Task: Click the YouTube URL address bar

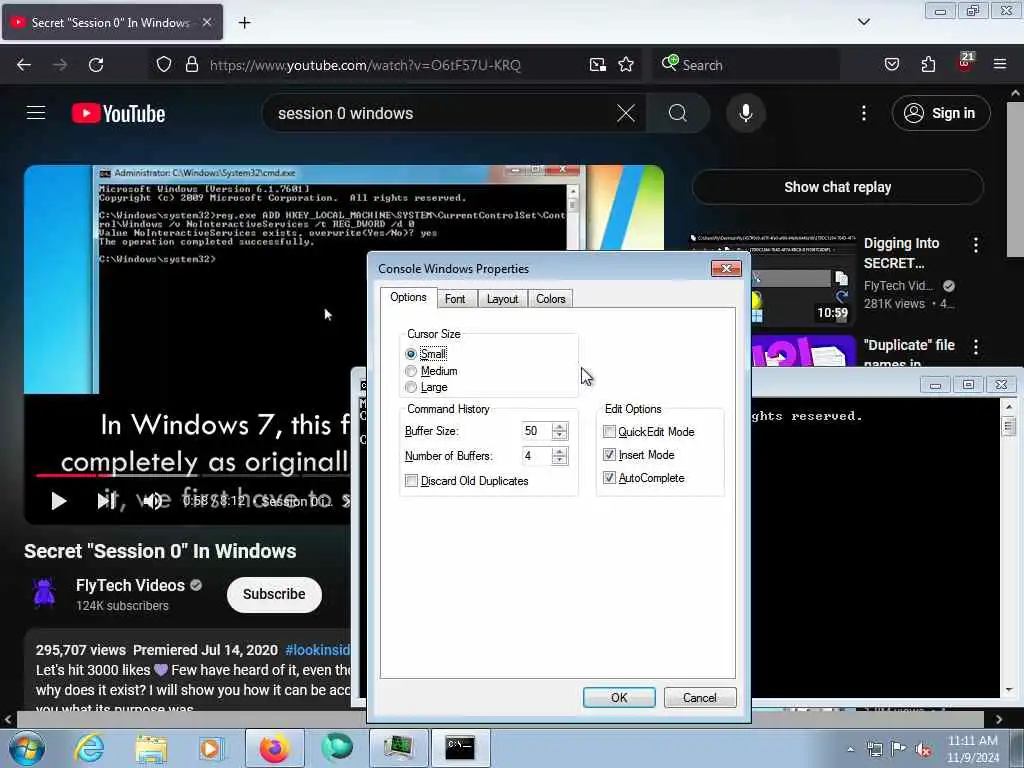Action: coord(365,65)
